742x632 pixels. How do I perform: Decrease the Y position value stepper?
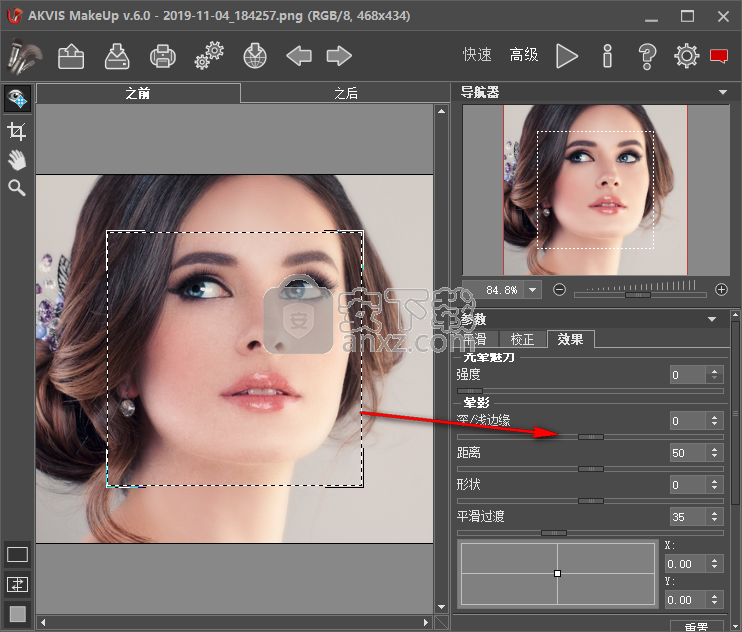[715, 604]
